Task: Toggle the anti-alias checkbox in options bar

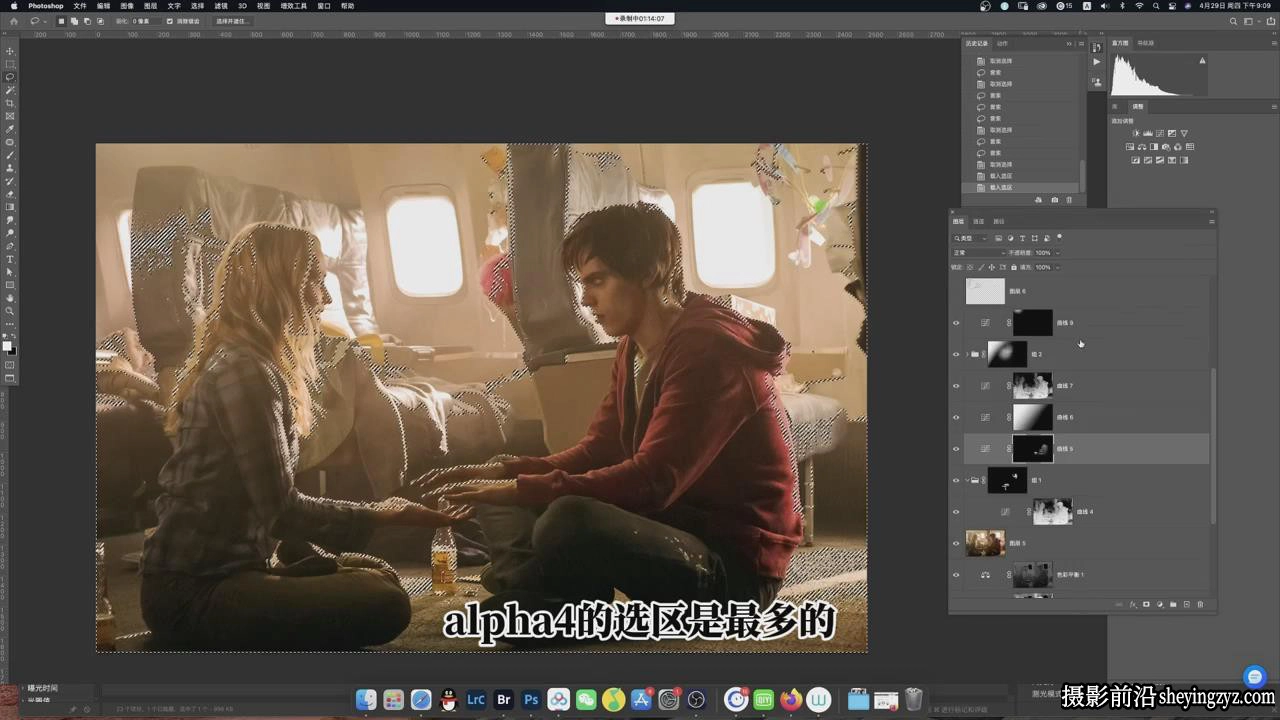Action: 169,21
